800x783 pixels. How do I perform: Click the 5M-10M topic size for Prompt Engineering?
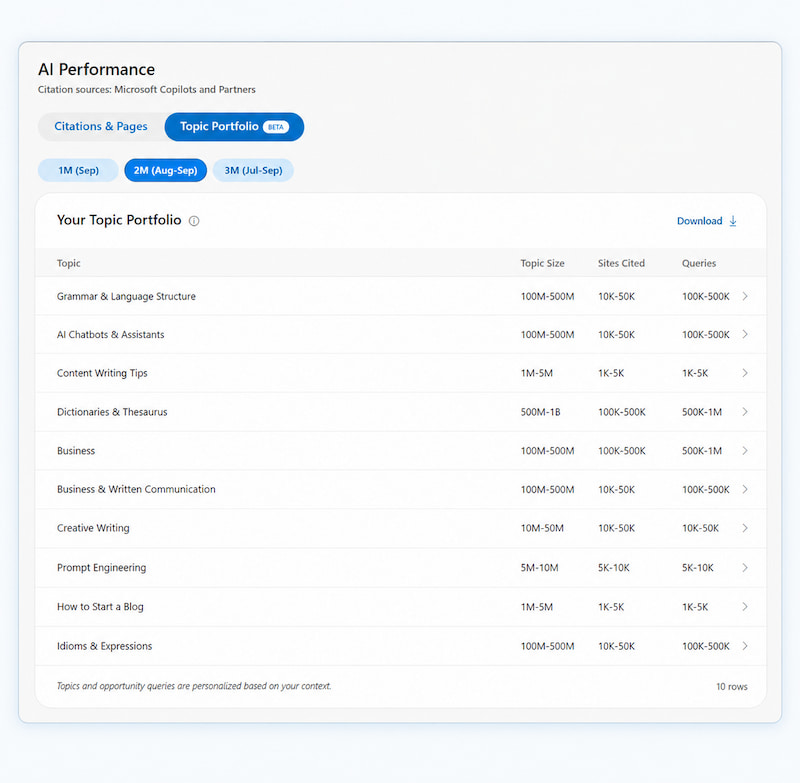[x=539, y=567]
